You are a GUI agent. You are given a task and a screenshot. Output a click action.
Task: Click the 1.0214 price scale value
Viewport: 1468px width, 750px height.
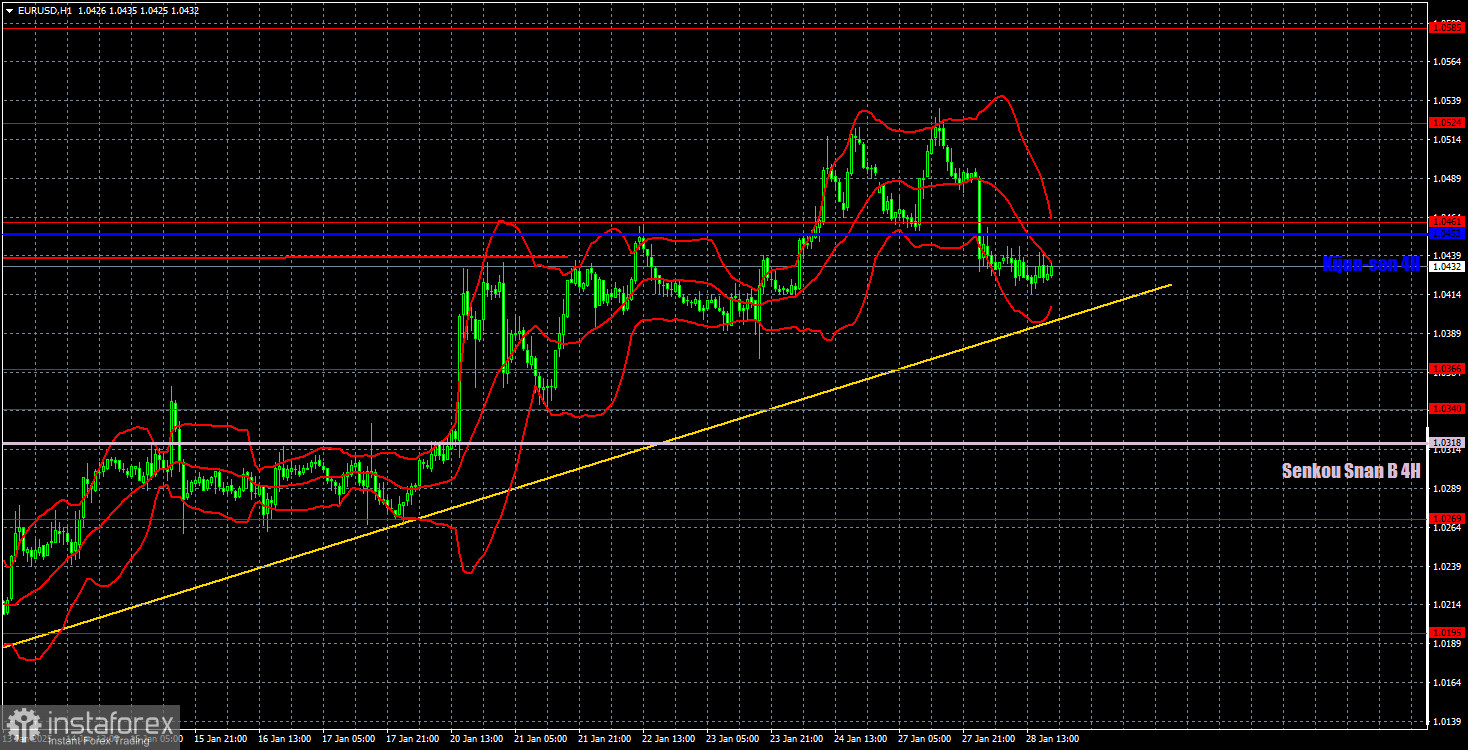pos(1447,605)
